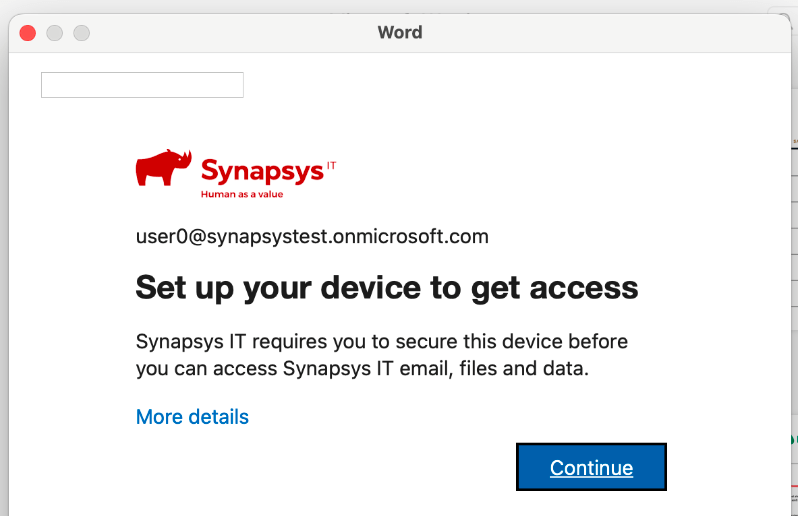This screenshot has width=798, height=516.
Task: Click the user0 account name in email
Action: point(161,237)
